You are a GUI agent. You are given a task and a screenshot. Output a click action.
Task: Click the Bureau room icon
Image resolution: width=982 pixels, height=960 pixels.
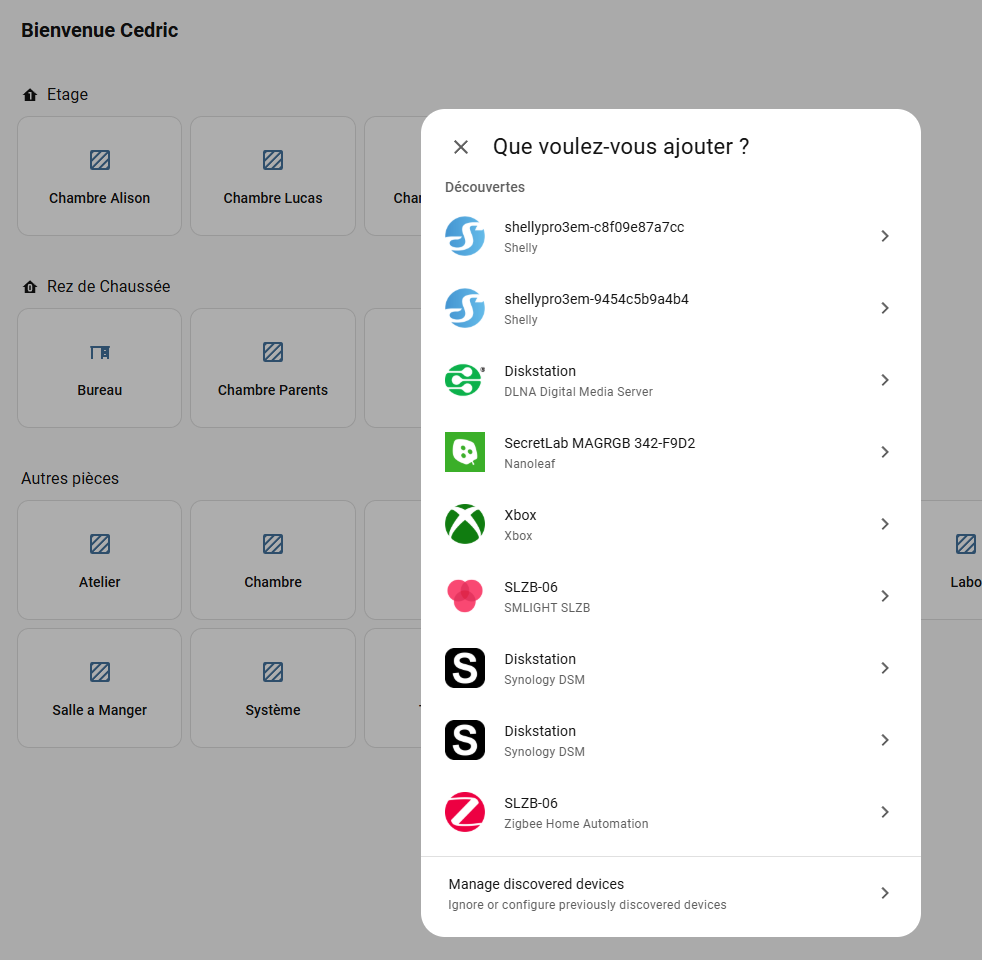pyautogui.click(x=100, y=352)
